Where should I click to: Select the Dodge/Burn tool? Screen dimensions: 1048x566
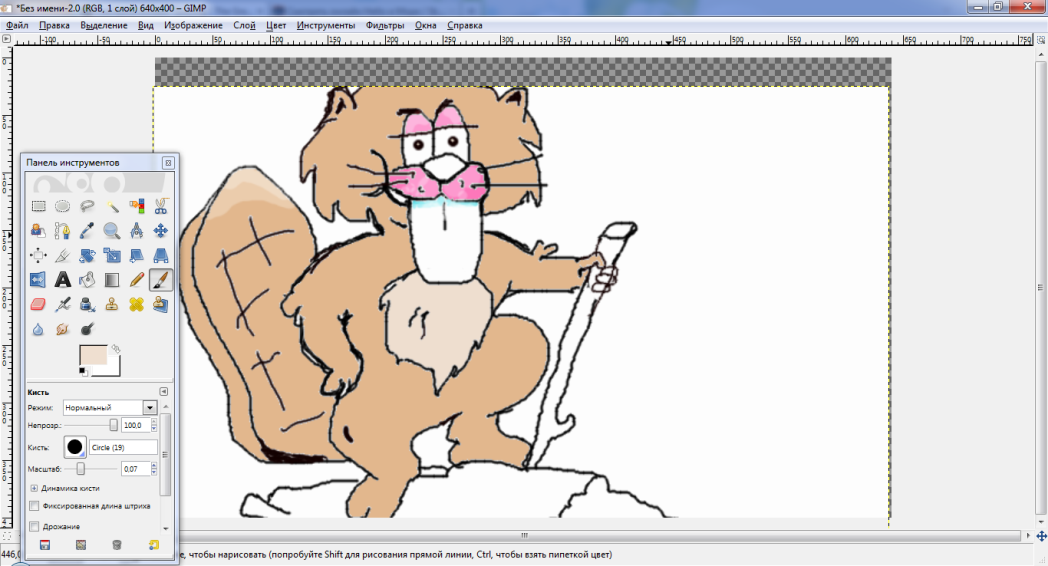tap(87, 329)
